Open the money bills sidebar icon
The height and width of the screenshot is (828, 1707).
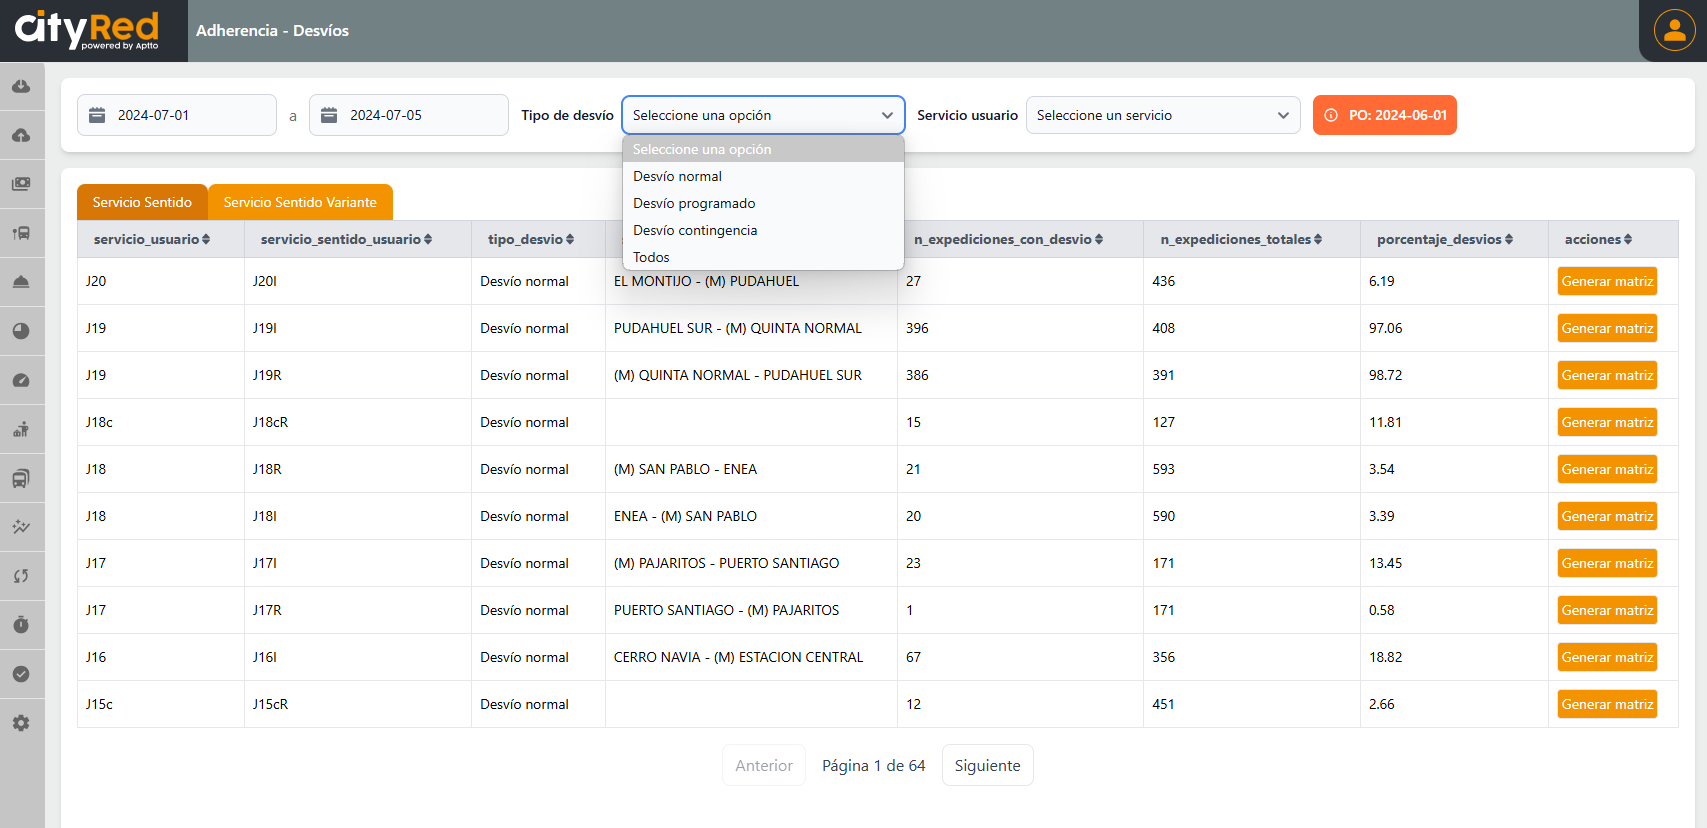(21, 184)
